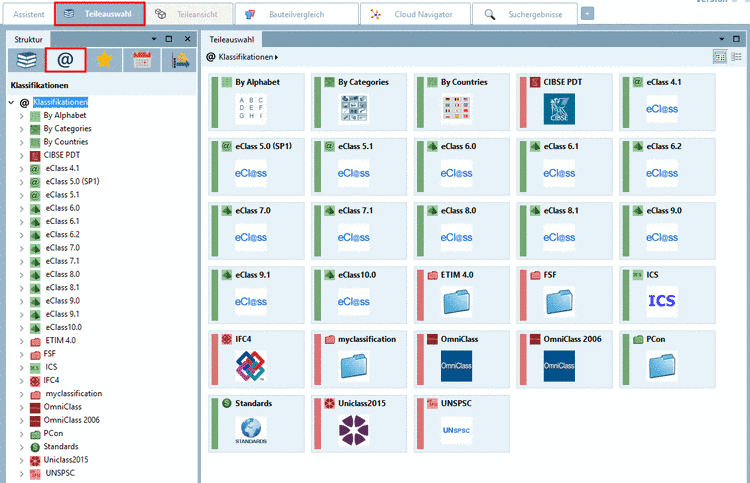Open the myclassification folder tile

pos(359,359)
